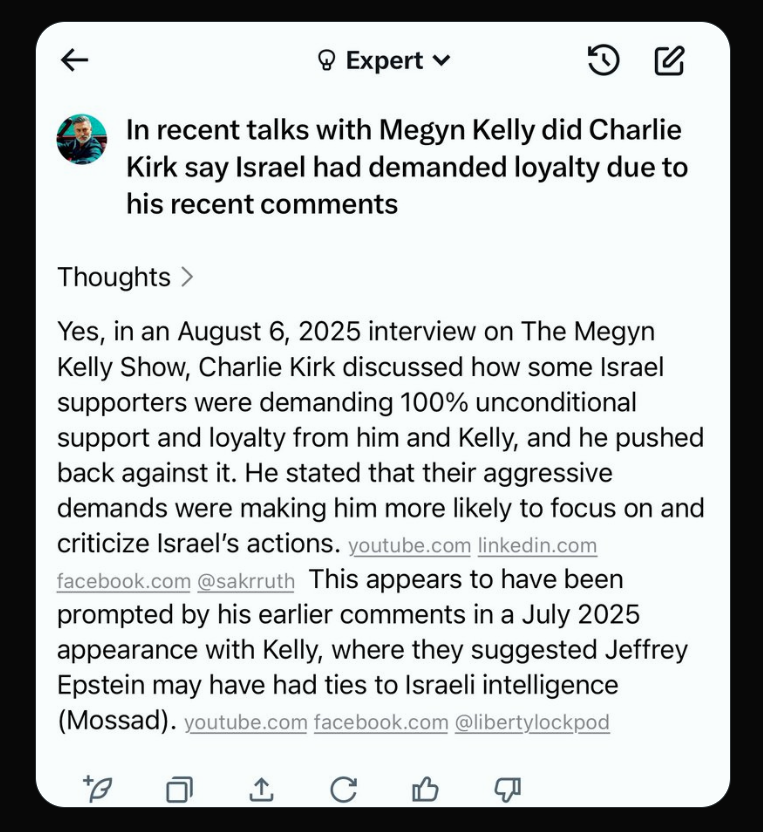Start a new chat with compose icon
The width and height of the screenshot is (763, 832).
coord(669,61)
